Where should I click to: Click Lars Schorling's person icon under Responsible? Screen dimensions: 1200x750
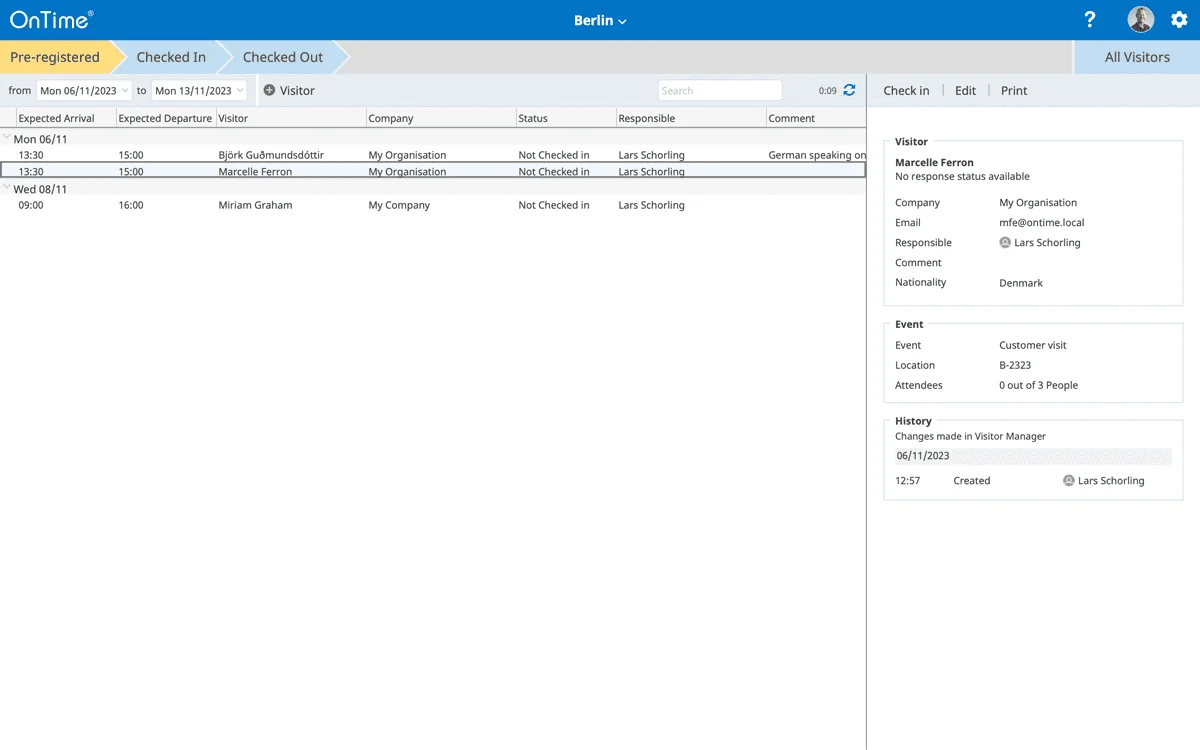[x=1005, y=243]
